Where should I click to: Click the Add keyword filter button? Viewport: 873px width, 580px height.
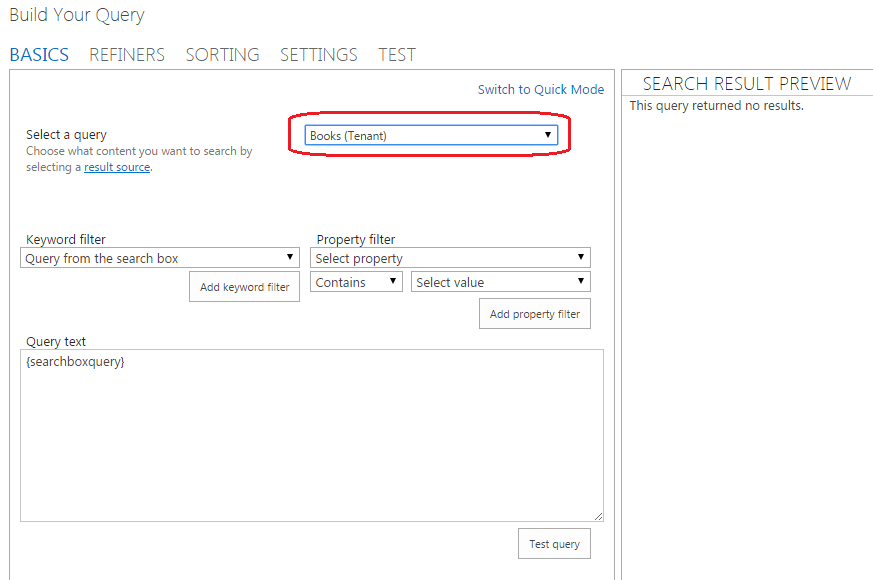click(x=244, y=287)
